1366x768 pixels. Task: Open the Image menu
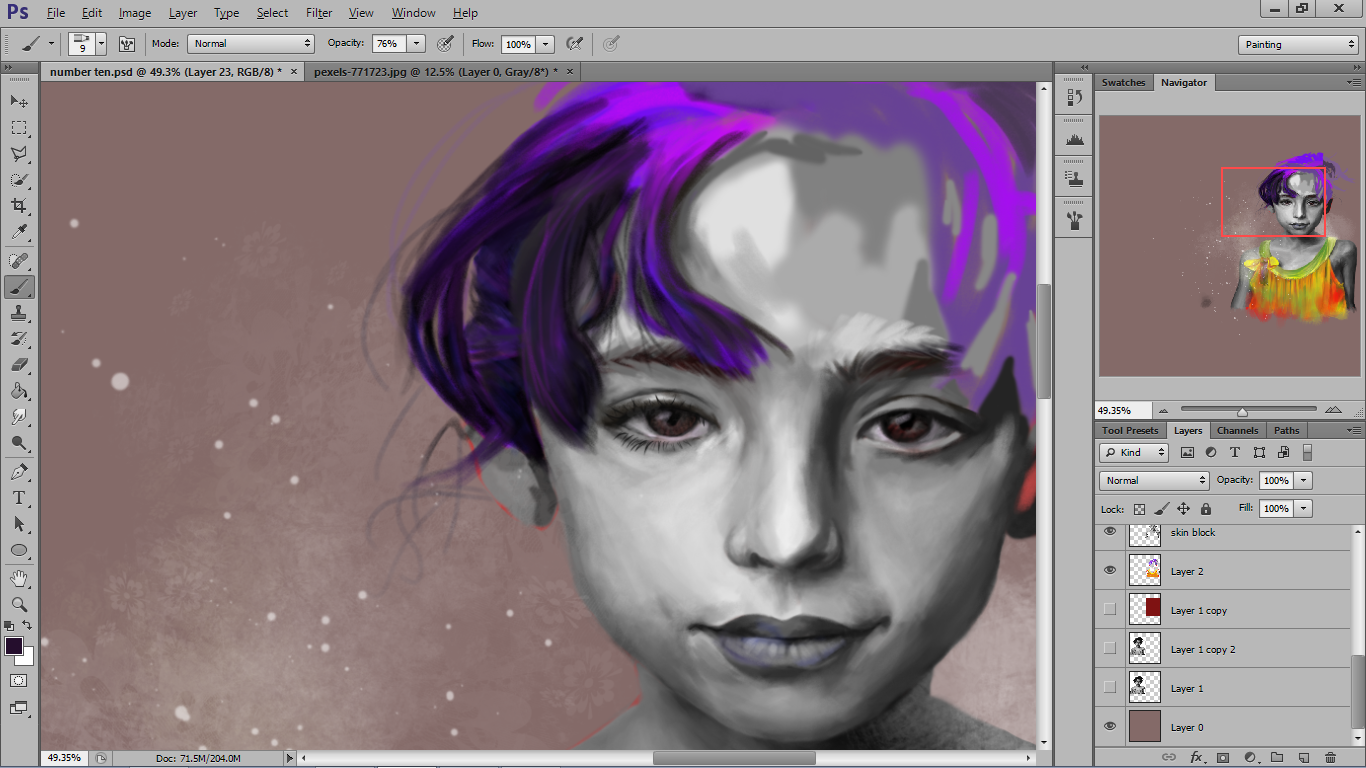135,13
